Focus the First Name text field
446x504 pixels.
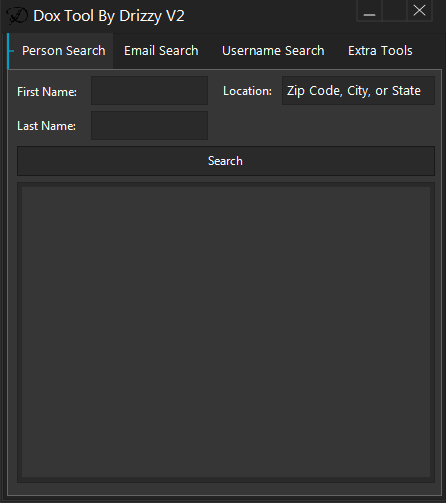click(149, 90)
